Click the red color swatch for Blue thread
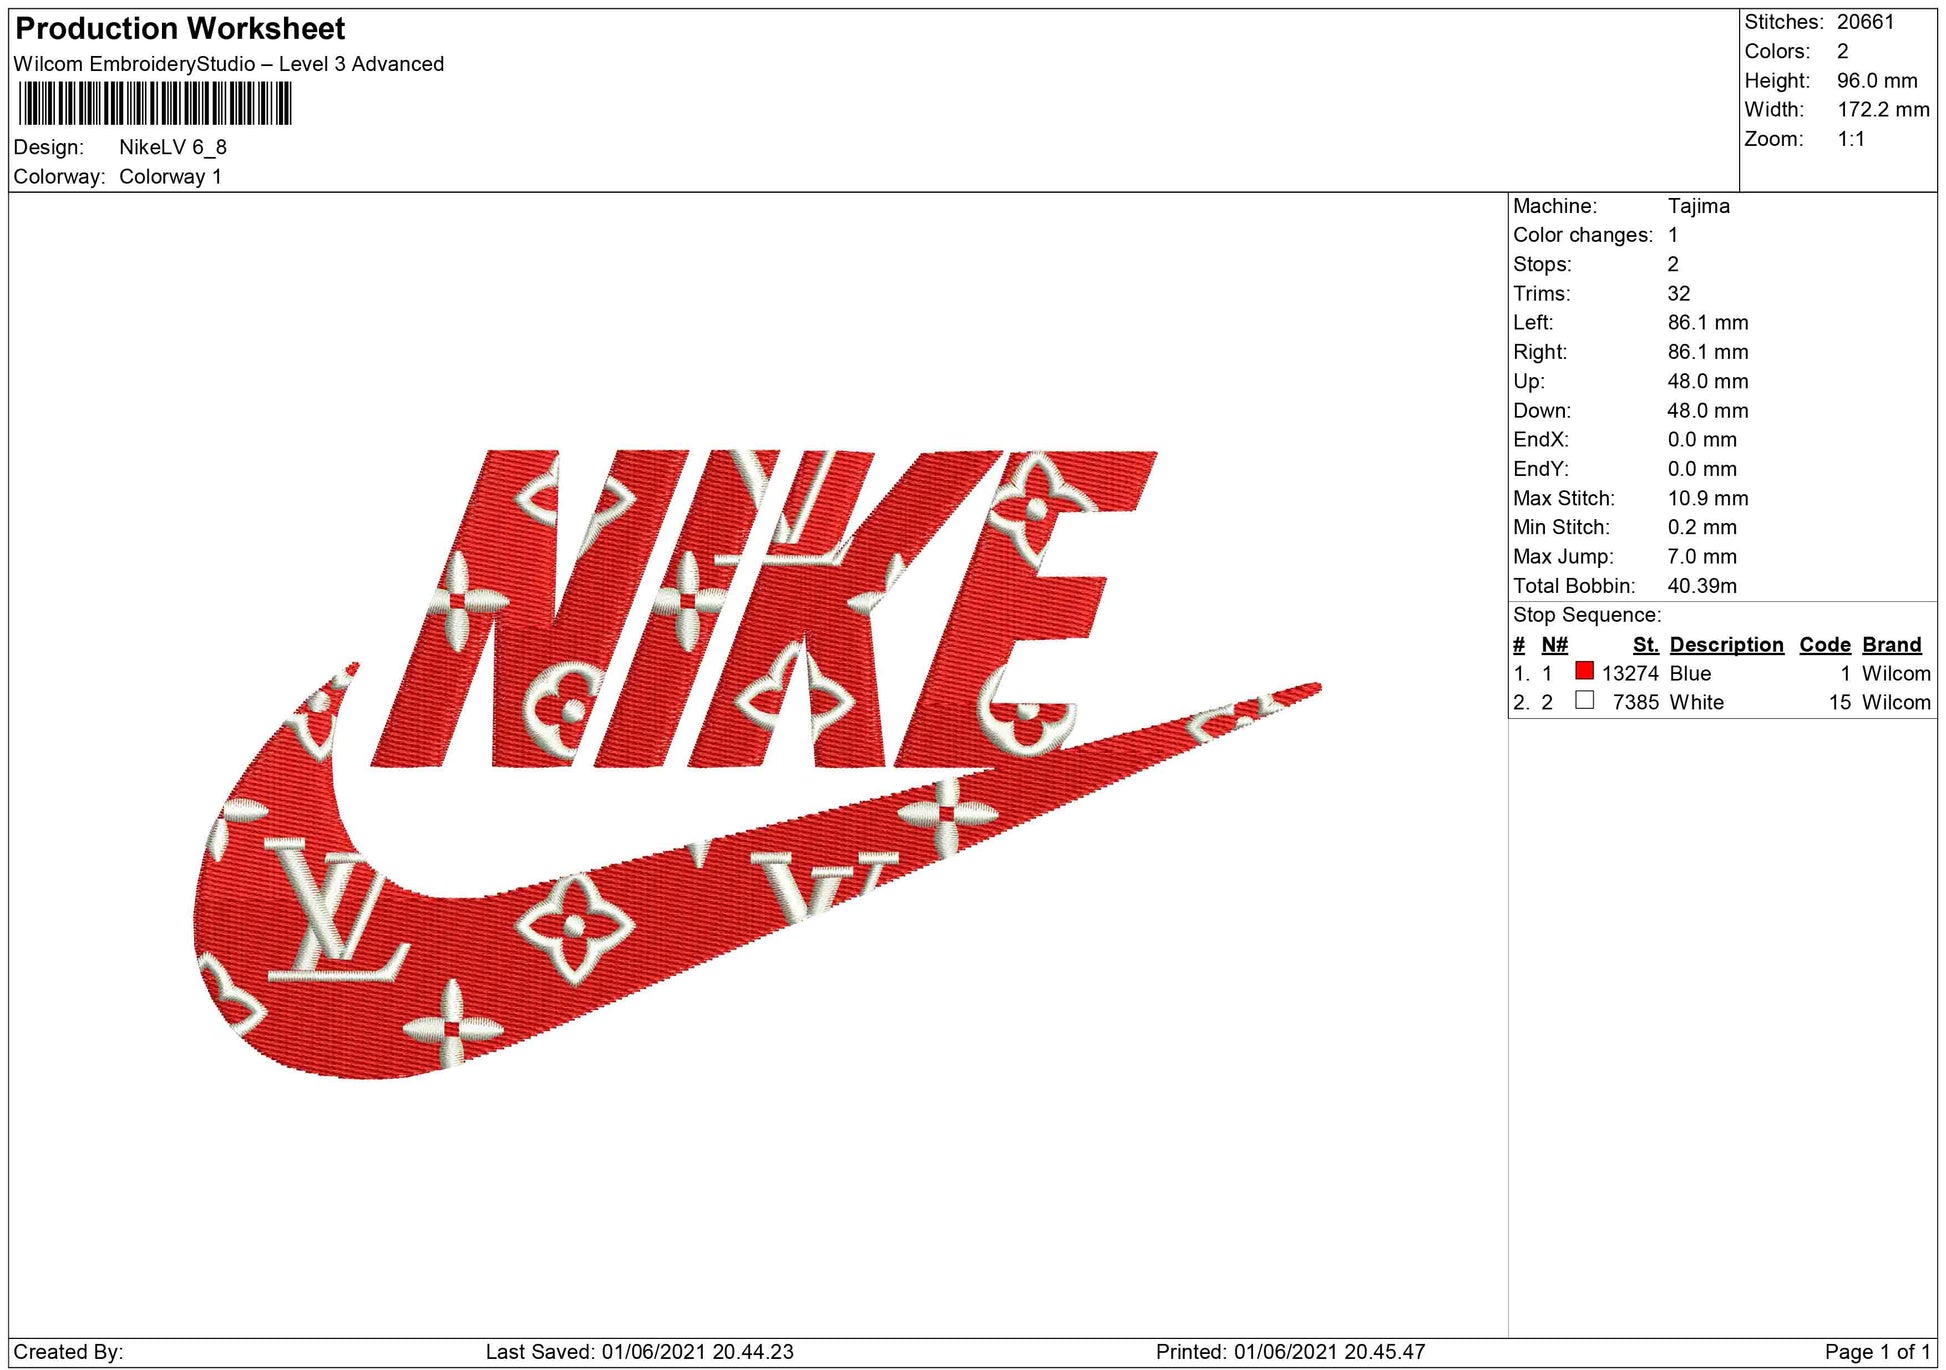Screen dimensions: 1946x1370 (1584, 671)
